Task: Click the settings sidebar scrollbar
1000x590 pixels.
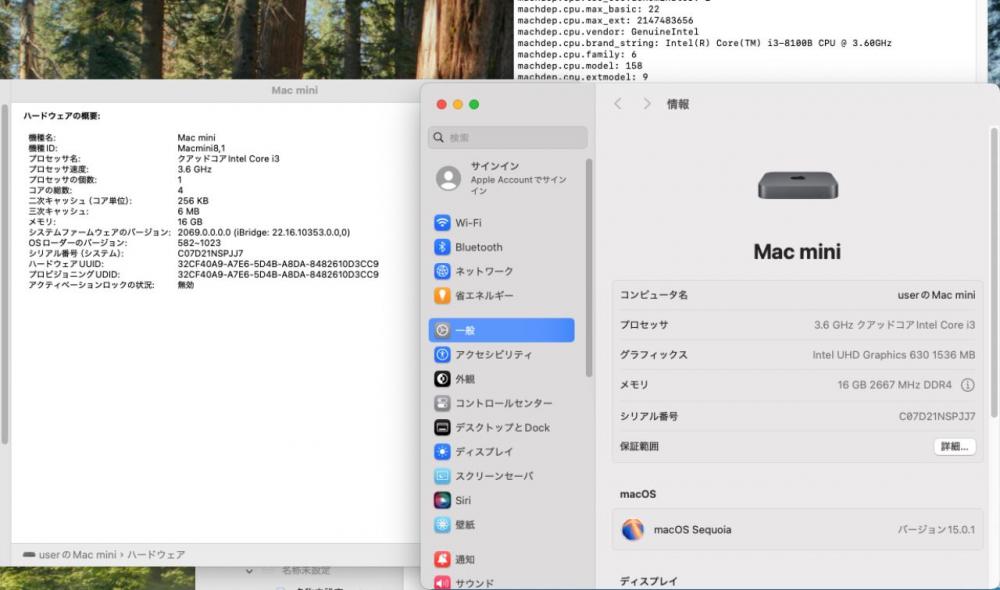Action: tap(589, 268)
